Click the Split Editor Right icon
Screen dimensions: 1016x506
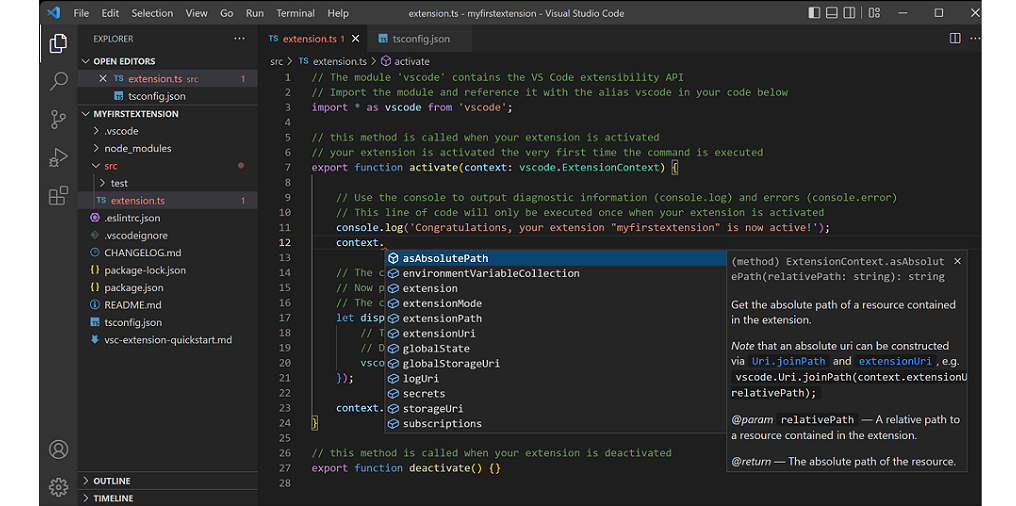[955, 38]
